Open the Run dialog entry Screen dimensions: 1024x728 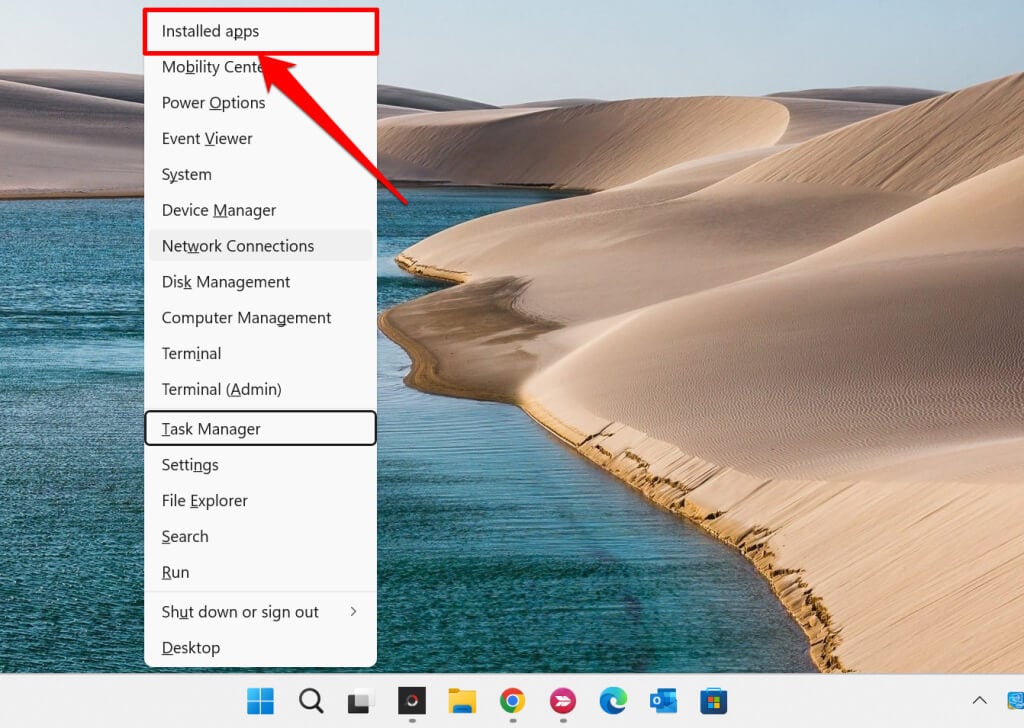pos(260,573)
